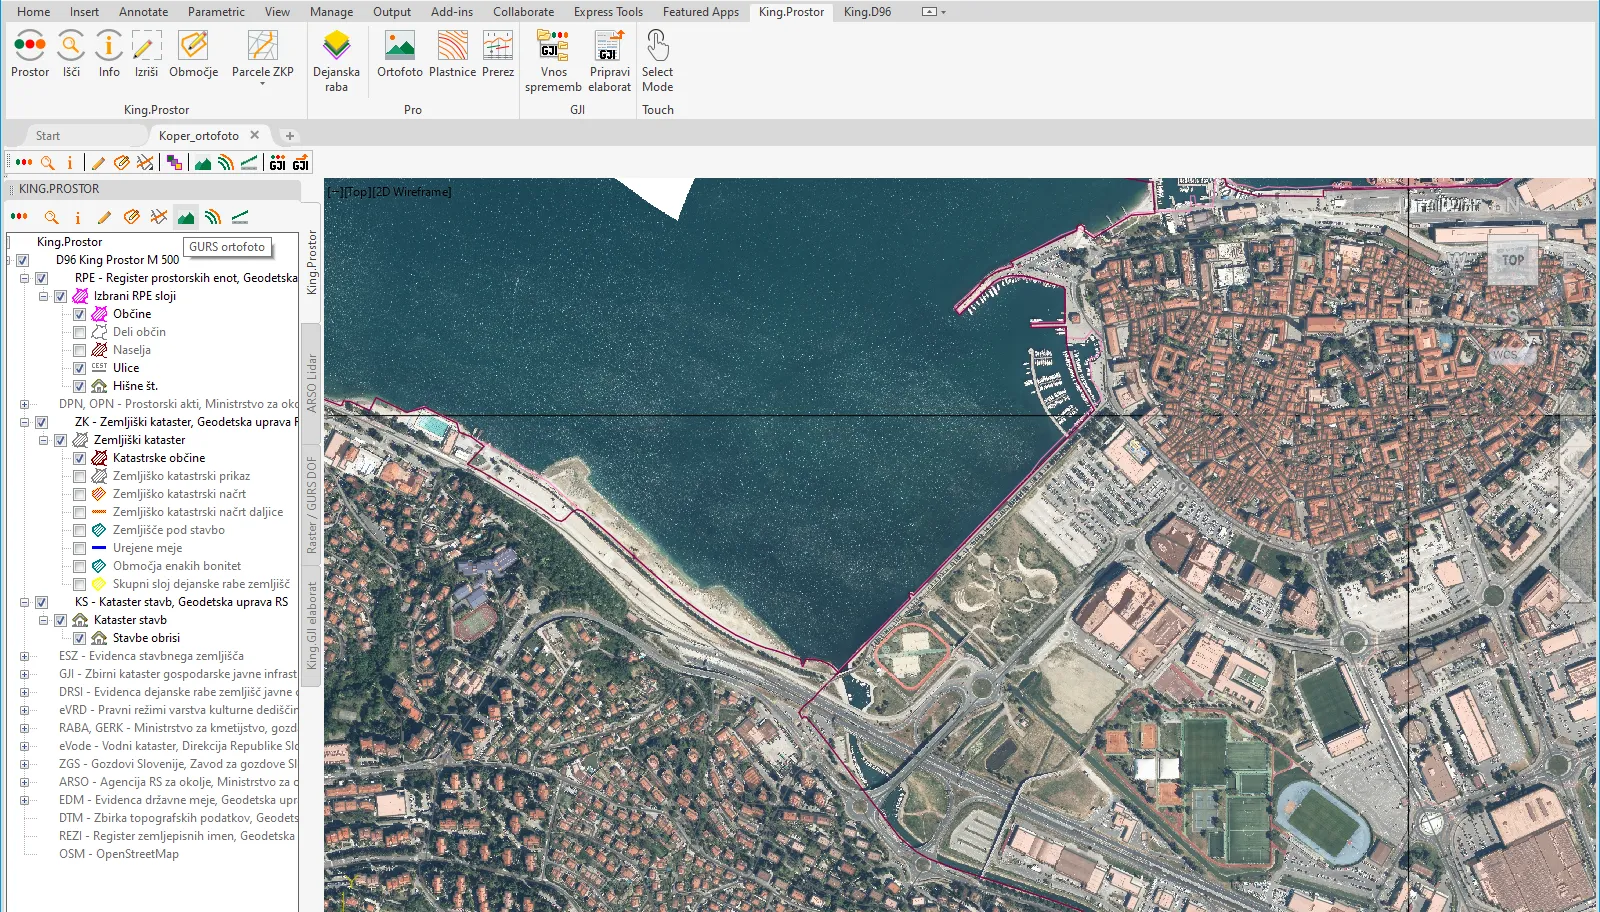Select the Info tool in the ribbon
1600x912 pixels.
(x=109, y=46)
